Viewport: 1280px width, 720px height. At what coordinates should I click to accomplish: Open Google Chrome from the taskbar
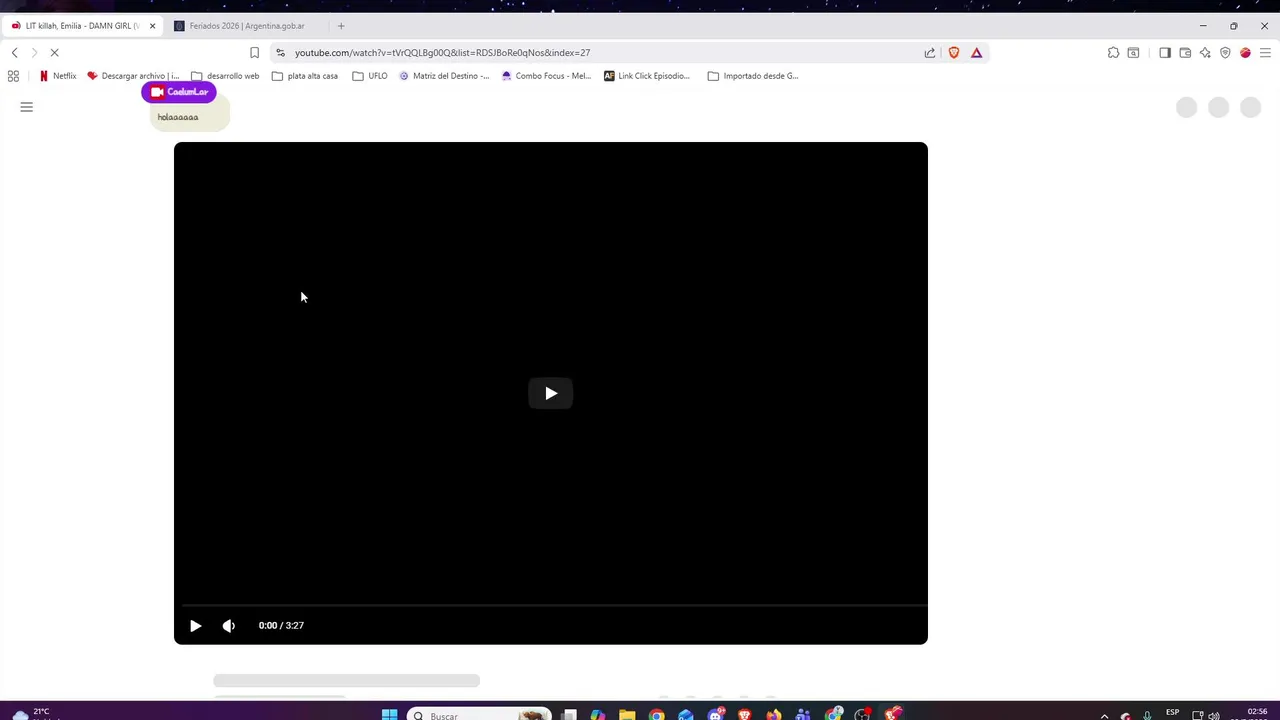pyautogui.click(x=656, y=715)
